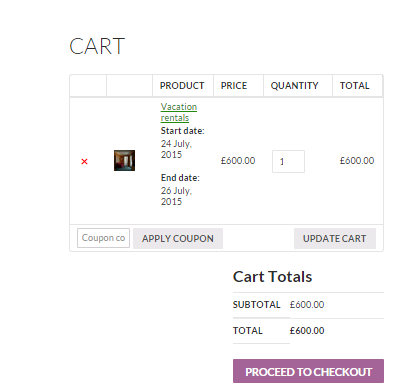
Task: Open the Vacation rentals product link
Action: tap(179, 112)
